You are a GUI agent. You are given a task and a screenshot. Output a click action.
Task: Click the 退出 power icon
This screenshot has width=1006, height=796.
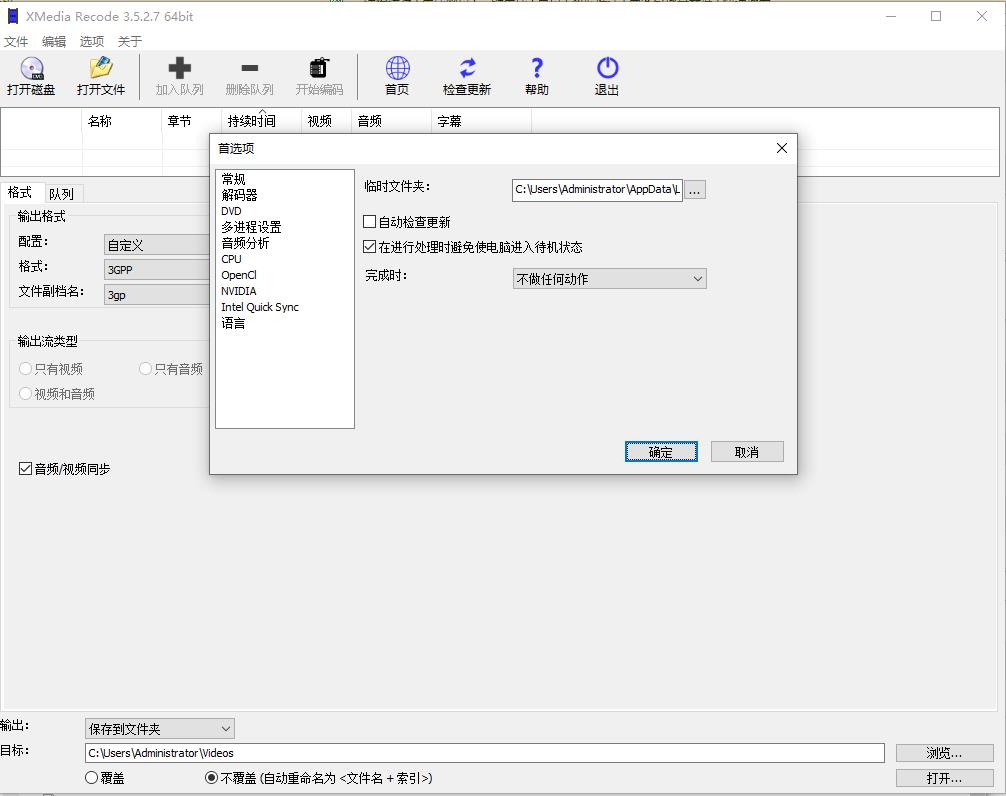(607, 68)
